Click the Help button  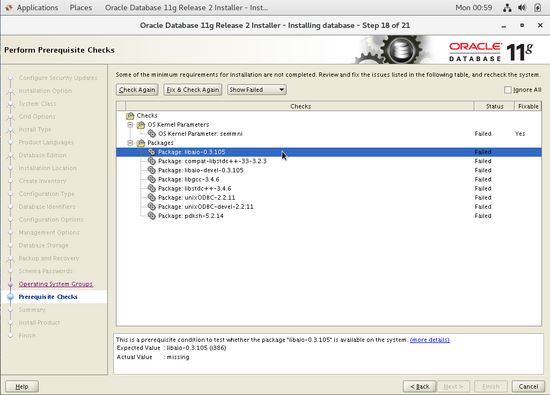coord(22,387)
